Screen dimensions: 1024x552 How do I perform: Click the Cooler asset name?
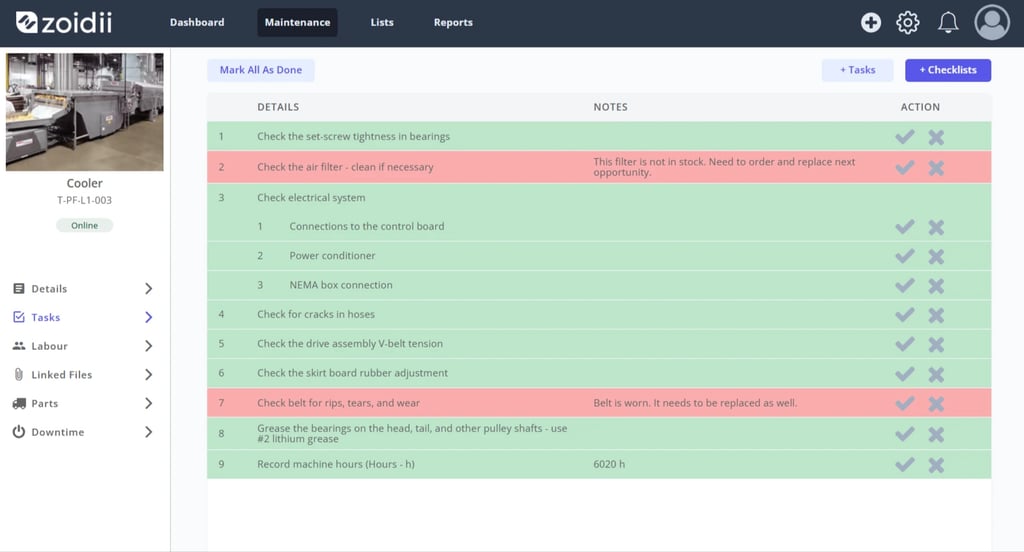pyautogui.click(x=84, y=184)
